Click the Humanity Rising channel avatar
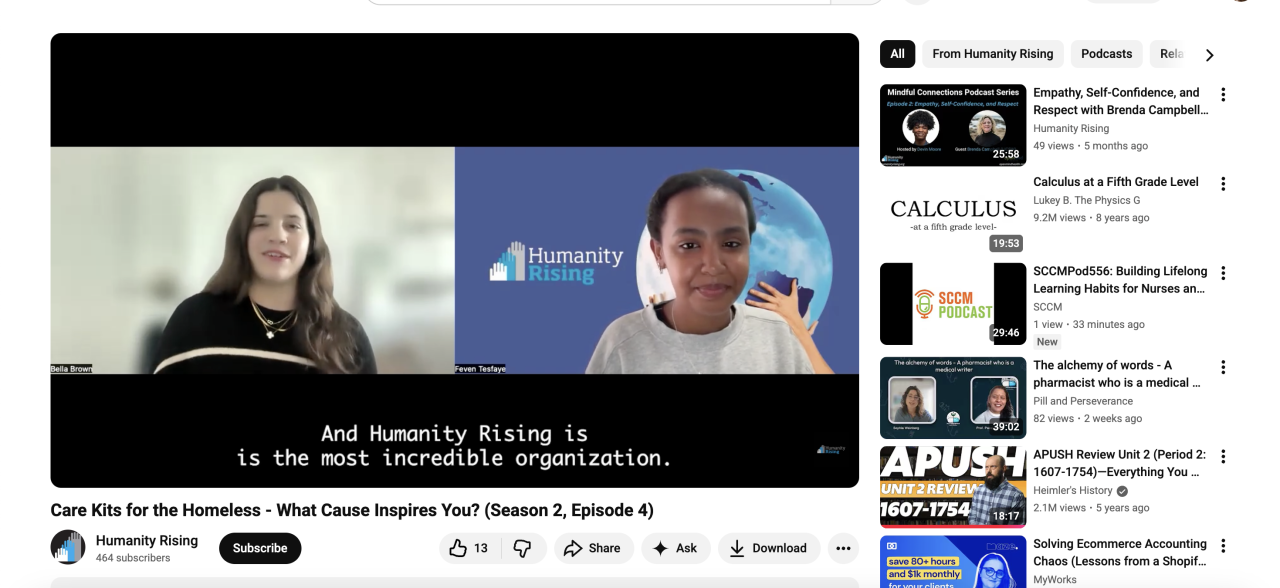Image resolution: width=1280 pixels, height=588 pixels. click(68, 548)
